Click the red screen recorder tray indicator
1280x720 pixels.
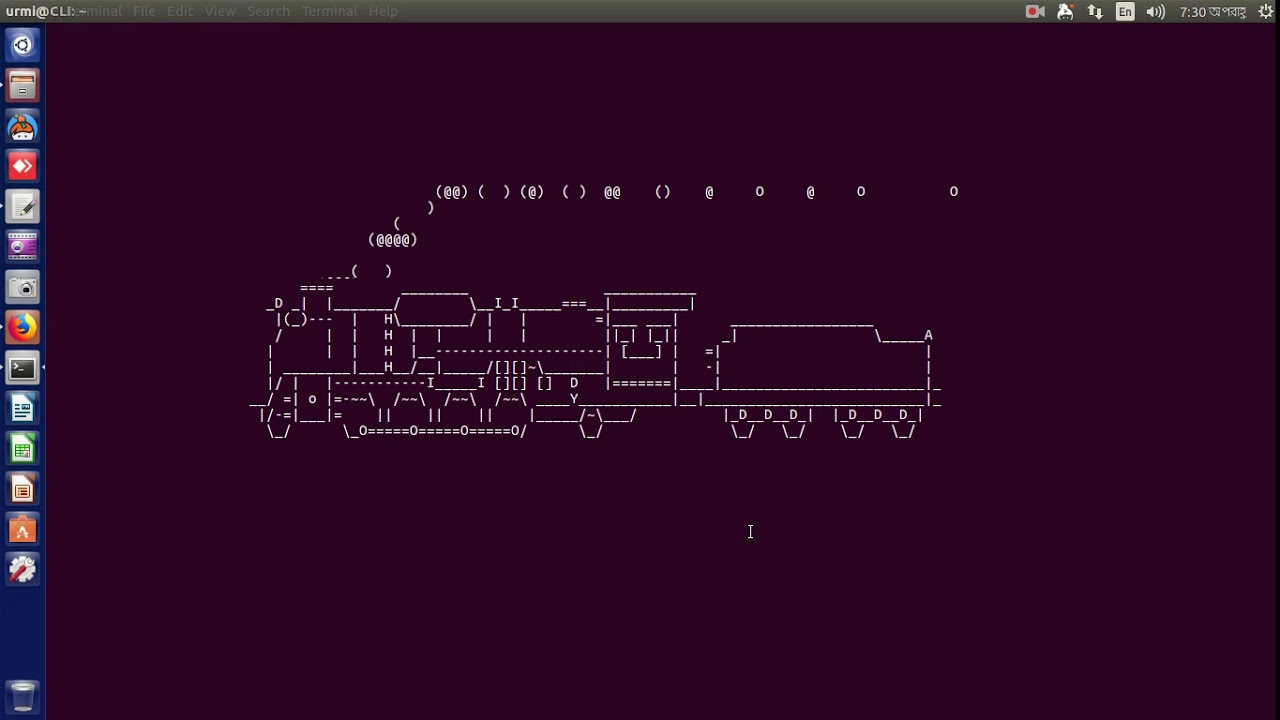coord(1035,11)
